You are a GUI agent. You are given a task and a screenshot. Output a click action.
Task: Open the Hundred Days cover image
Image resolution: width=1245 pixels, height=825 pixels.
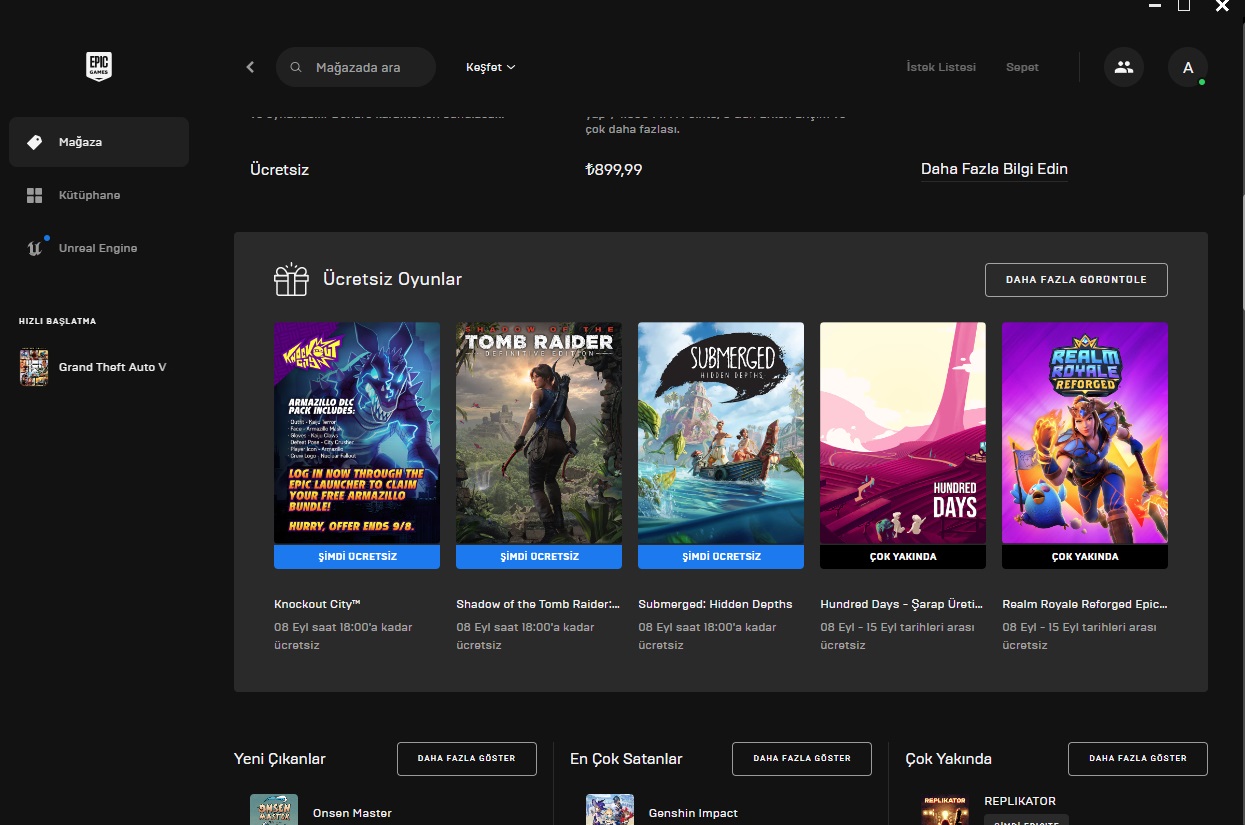[903, 433]
